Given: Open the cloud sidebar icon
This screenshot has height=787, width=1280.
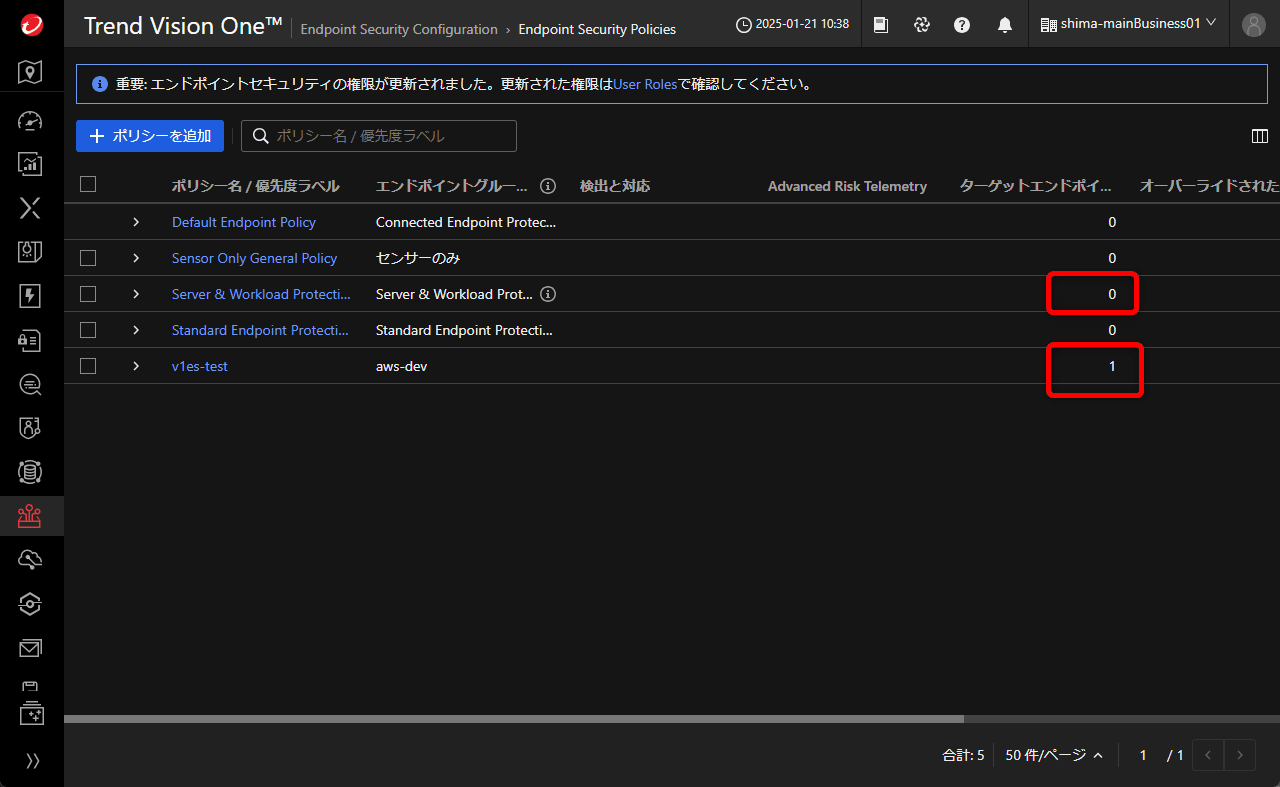Looking at the screenshot, I should click(x=31, y=560).
